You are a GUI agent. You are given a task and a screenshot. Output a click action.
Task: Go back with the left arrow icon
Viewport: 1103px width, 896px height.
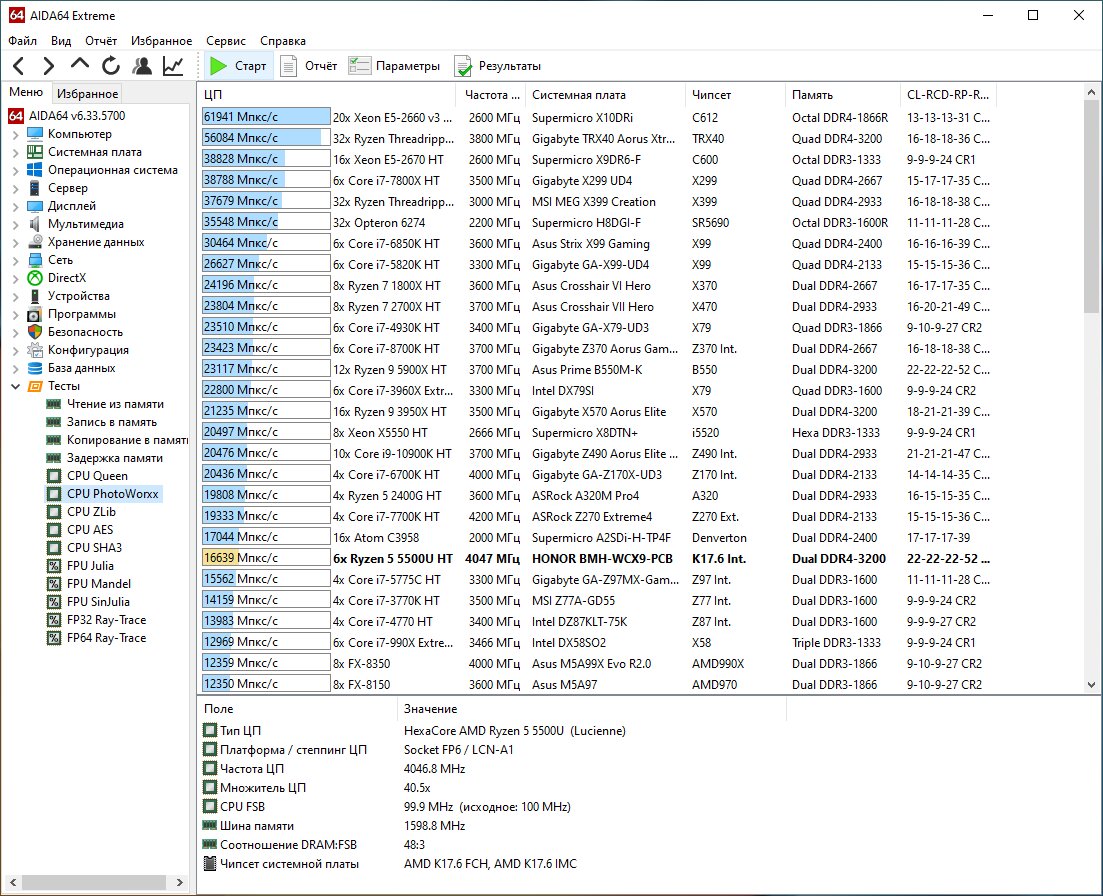pyautogui.click(x=19, y=66)
